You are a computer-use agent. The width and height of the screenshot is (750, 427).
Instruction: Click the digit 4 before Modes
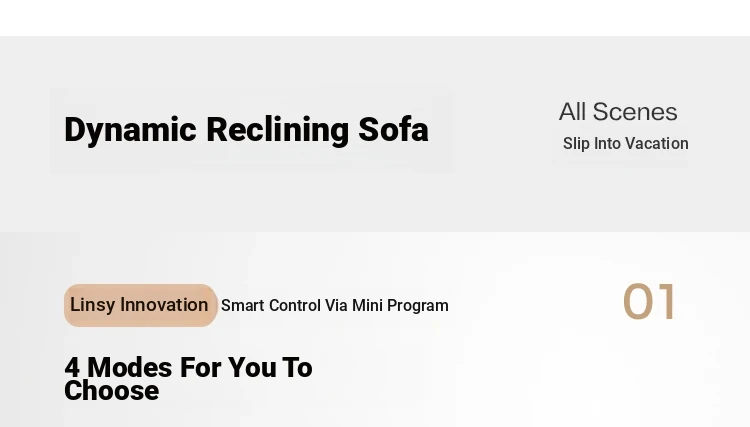point(72,367)
